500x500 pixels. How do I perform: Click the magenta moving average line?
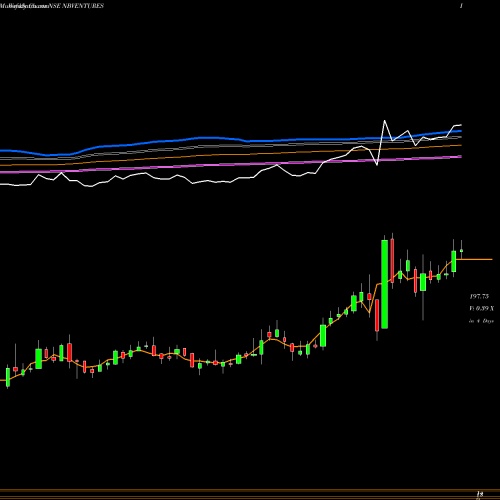(231, 165)
